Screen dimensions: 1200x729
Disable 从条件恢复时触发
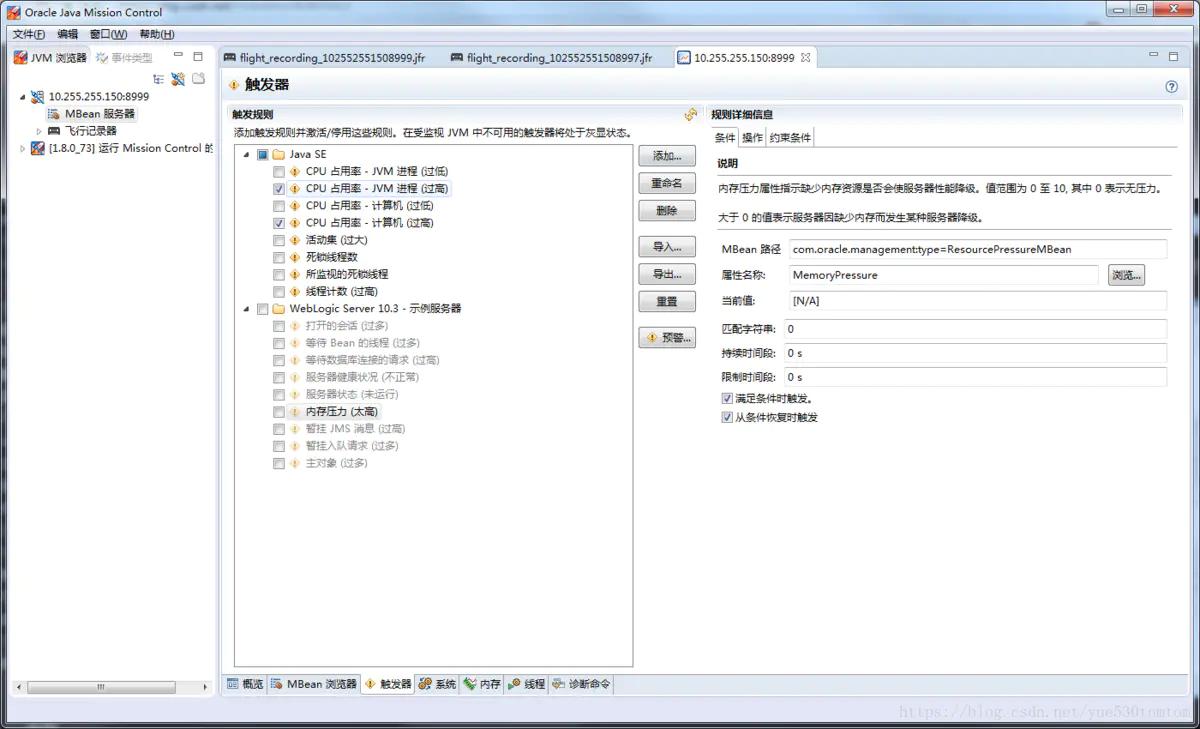725,417
